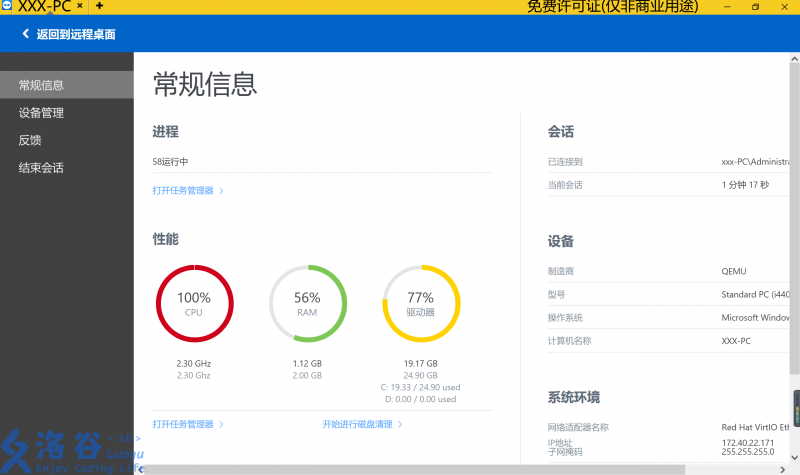Click the green RAM 56% gauge
800x475 pixels.
[307, 303]
